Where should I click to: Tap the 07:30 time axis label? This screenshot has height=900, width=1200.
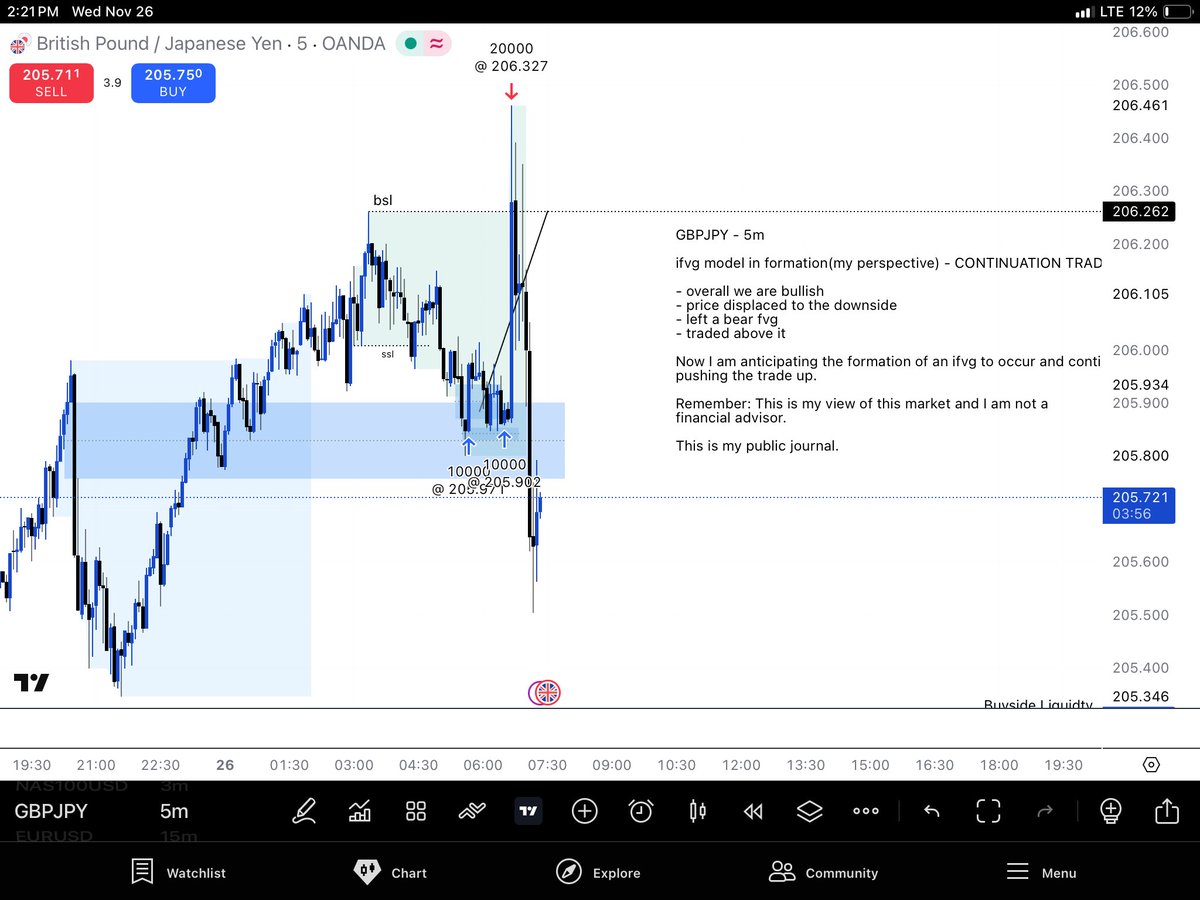[x=547, y=765]
